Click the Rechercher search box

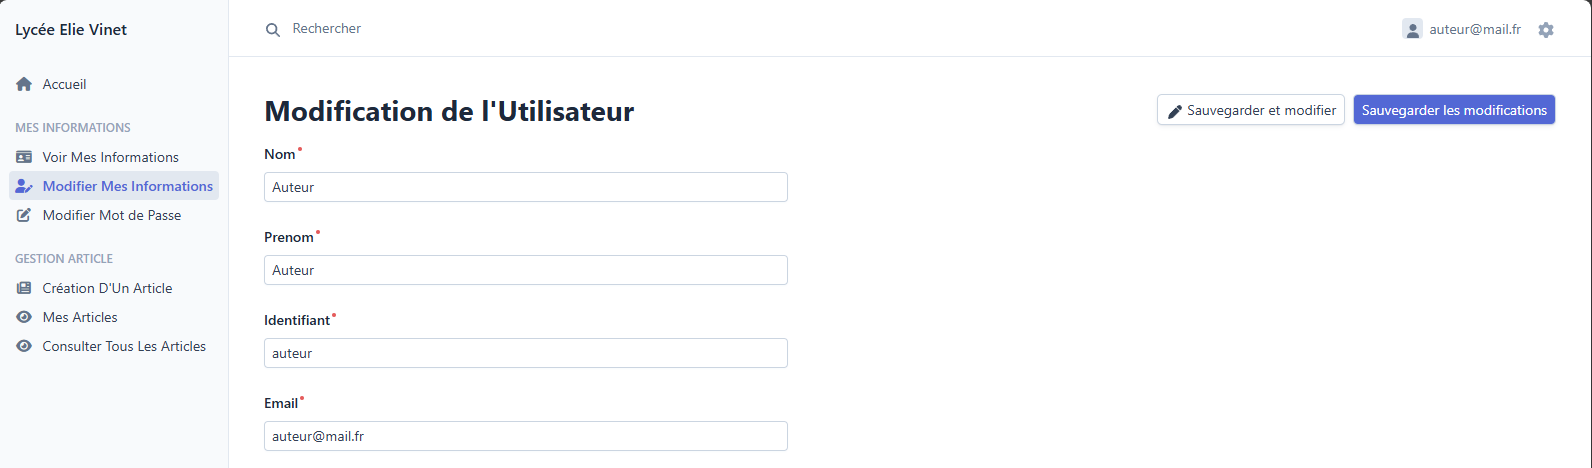tap(400, 29)
